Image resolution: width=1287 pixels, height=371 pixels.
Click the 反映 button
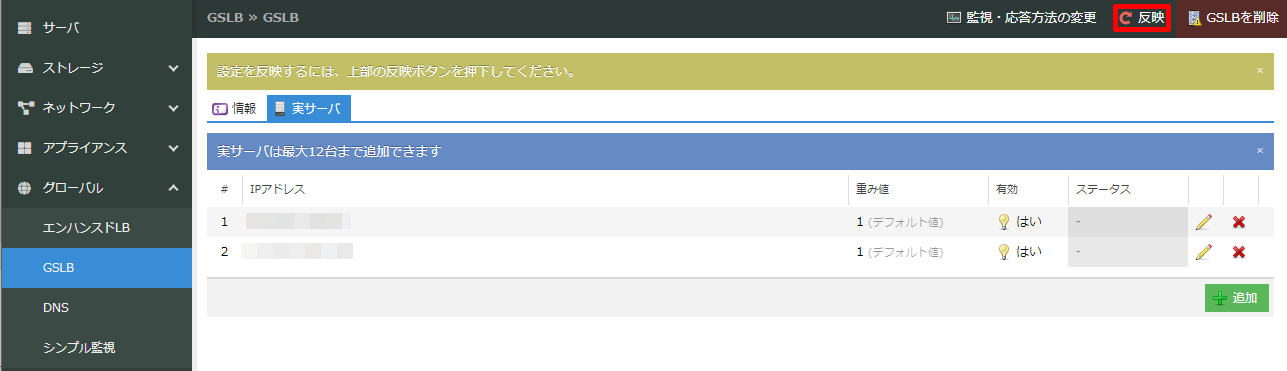(x=1142, y=18)
